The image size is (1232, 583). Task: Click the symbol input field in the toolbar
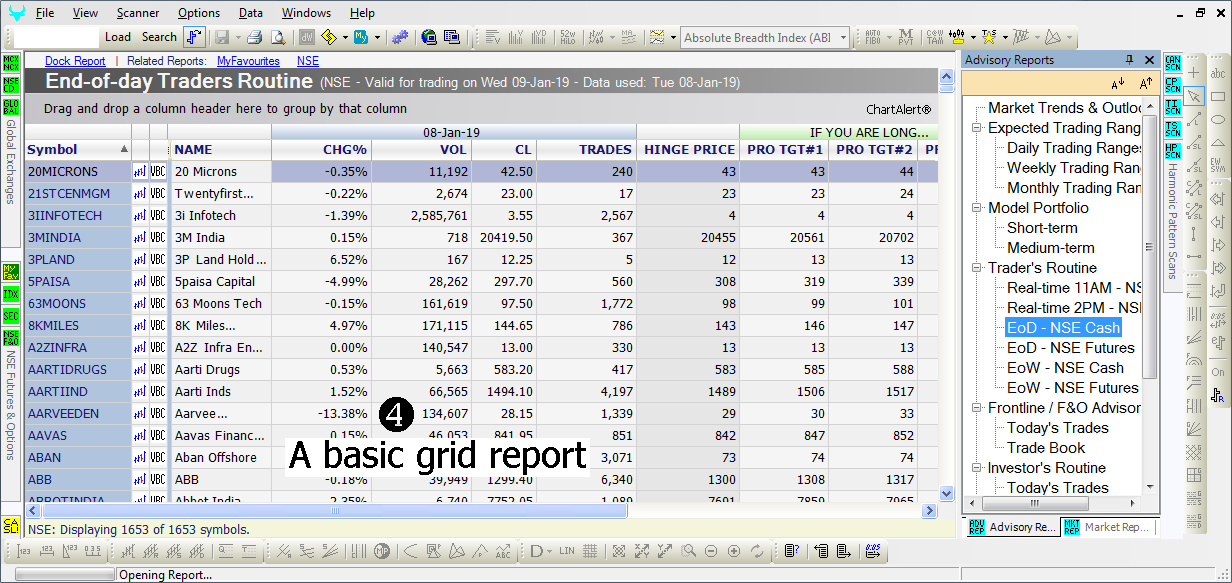coord(57,37)
